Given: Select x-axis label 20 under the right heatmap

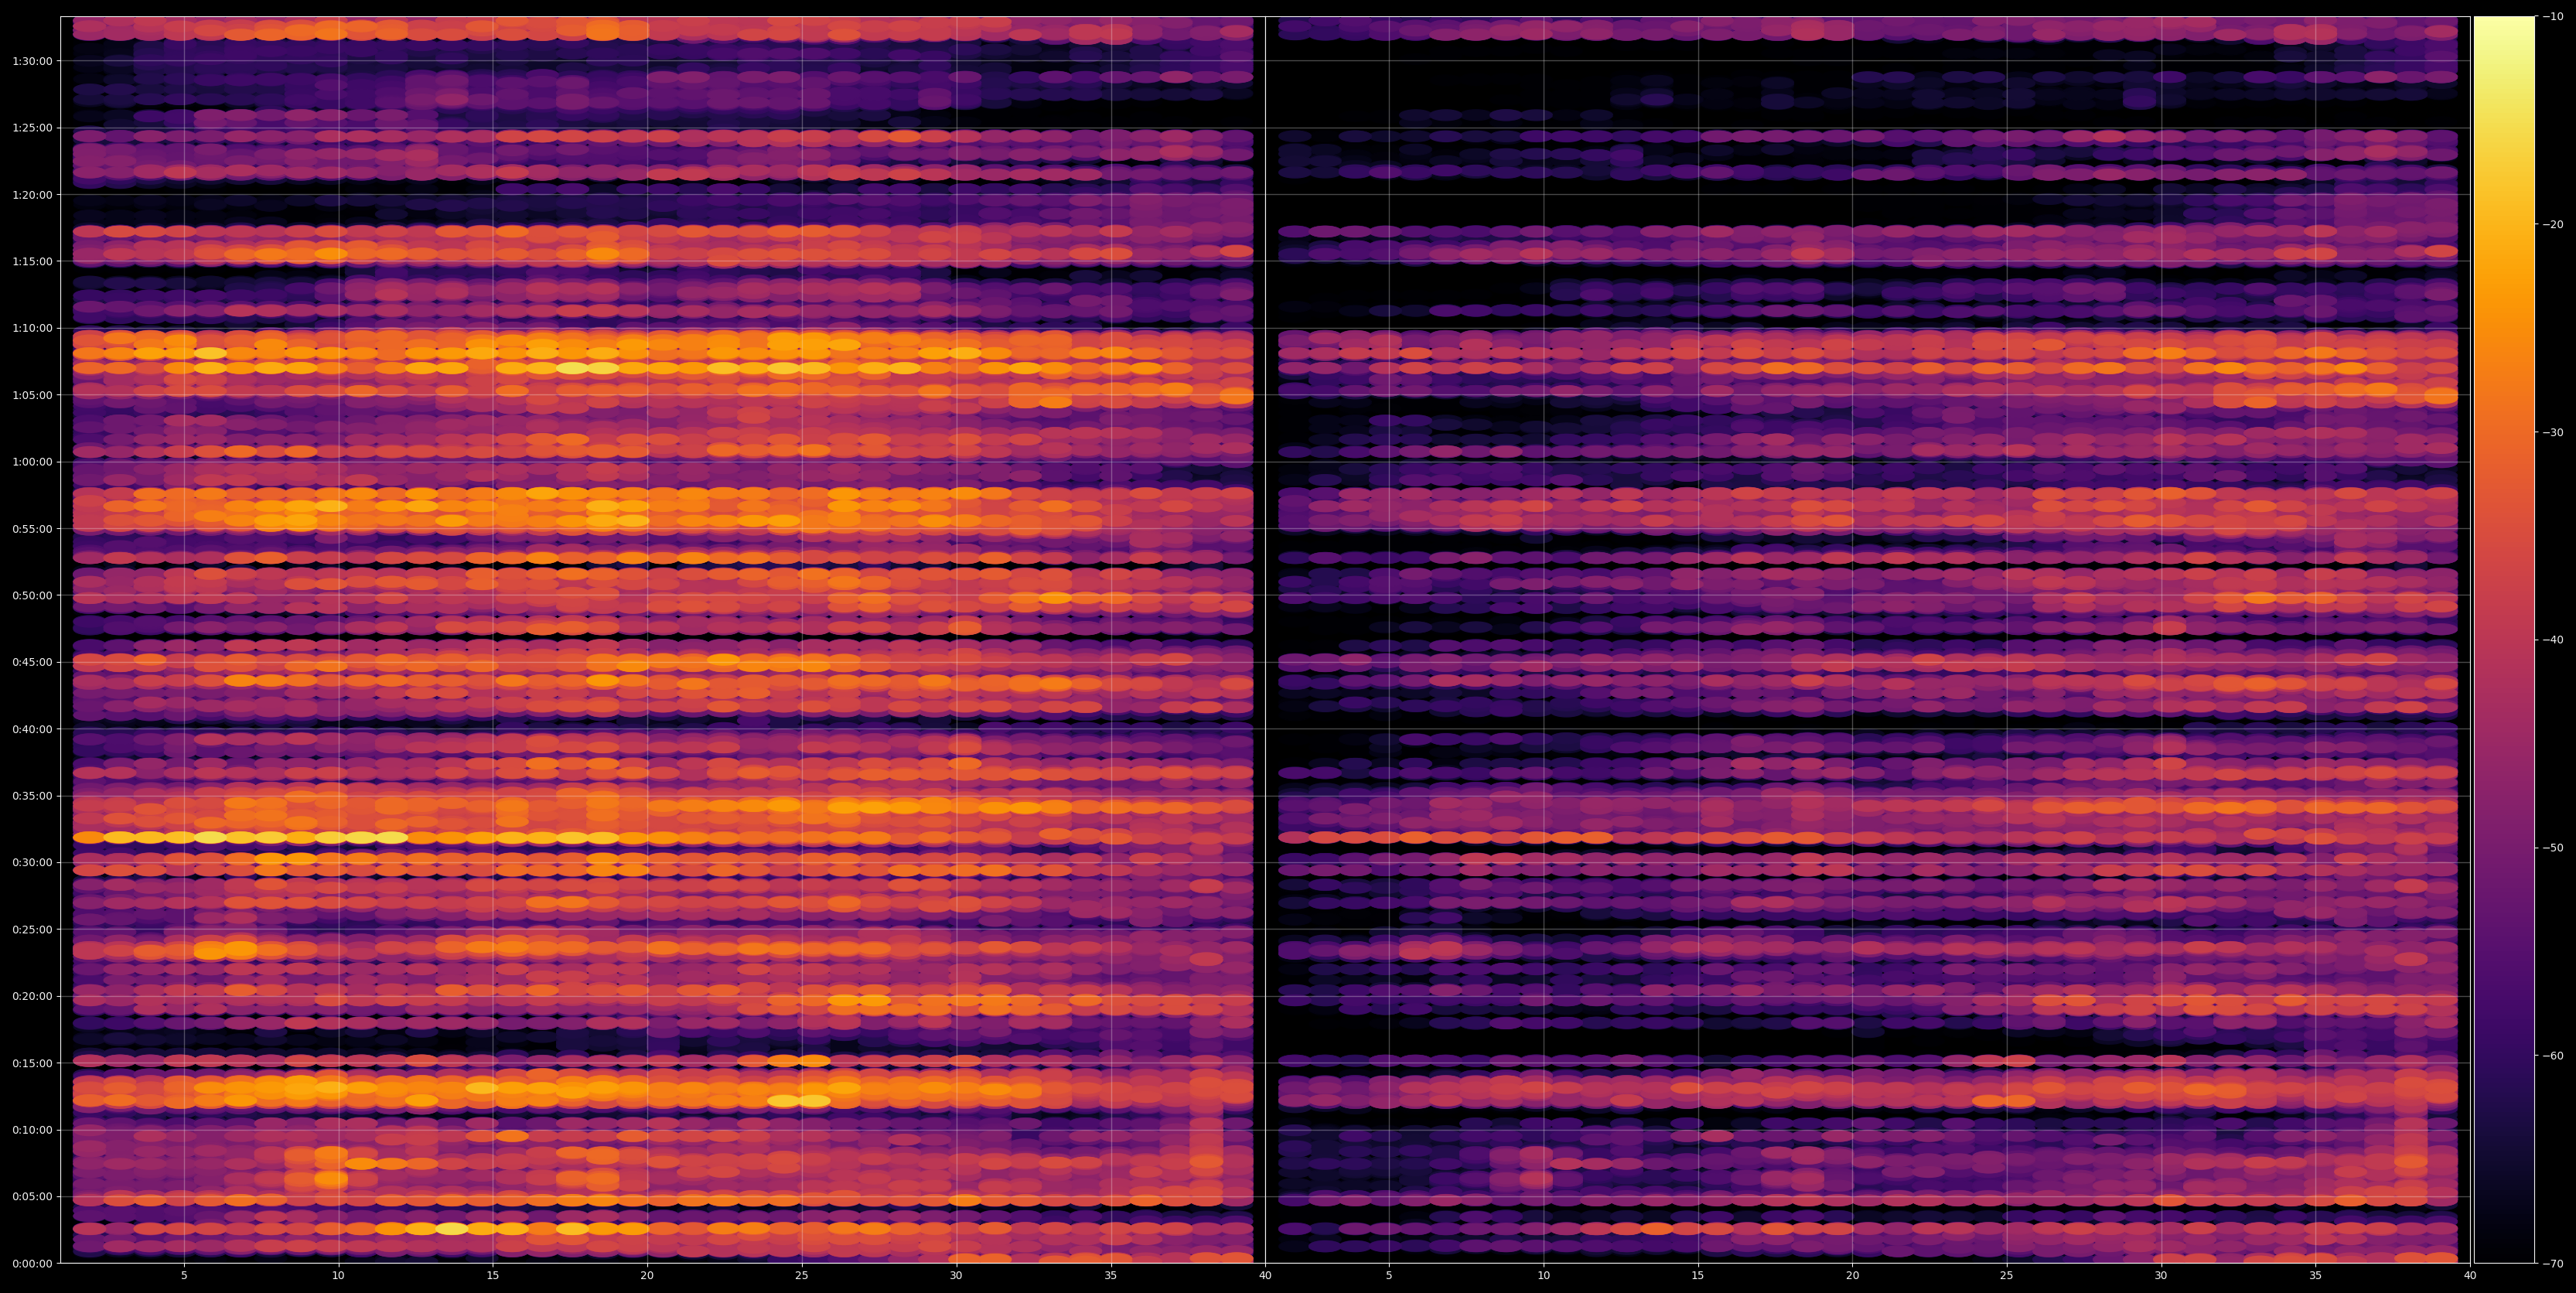Looking at the screenshot, I should pyautogui.click(x=1852, y=1276).
